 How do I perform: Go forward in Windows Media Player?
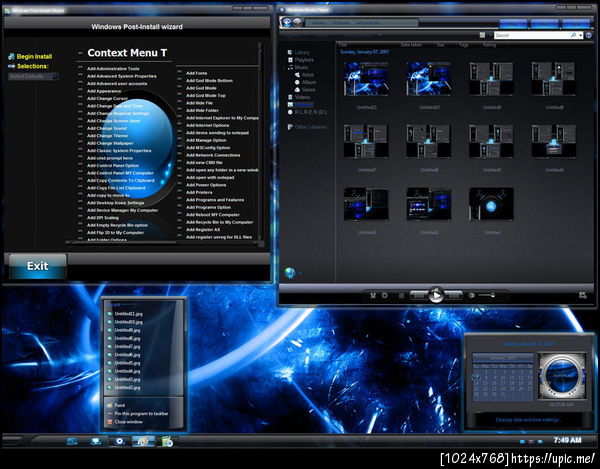pyautogui.click(x=297, y=22)
